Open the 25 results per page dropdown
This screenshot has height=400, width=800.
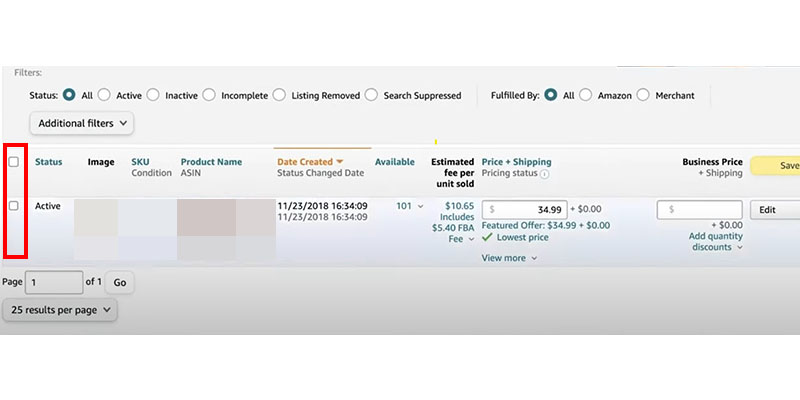click(60, 310)
